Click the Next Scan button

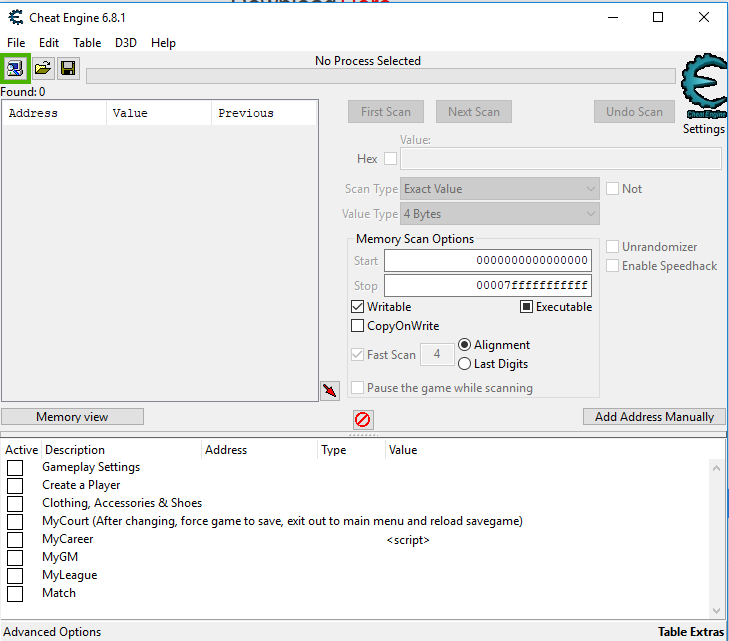coord(474,112)
